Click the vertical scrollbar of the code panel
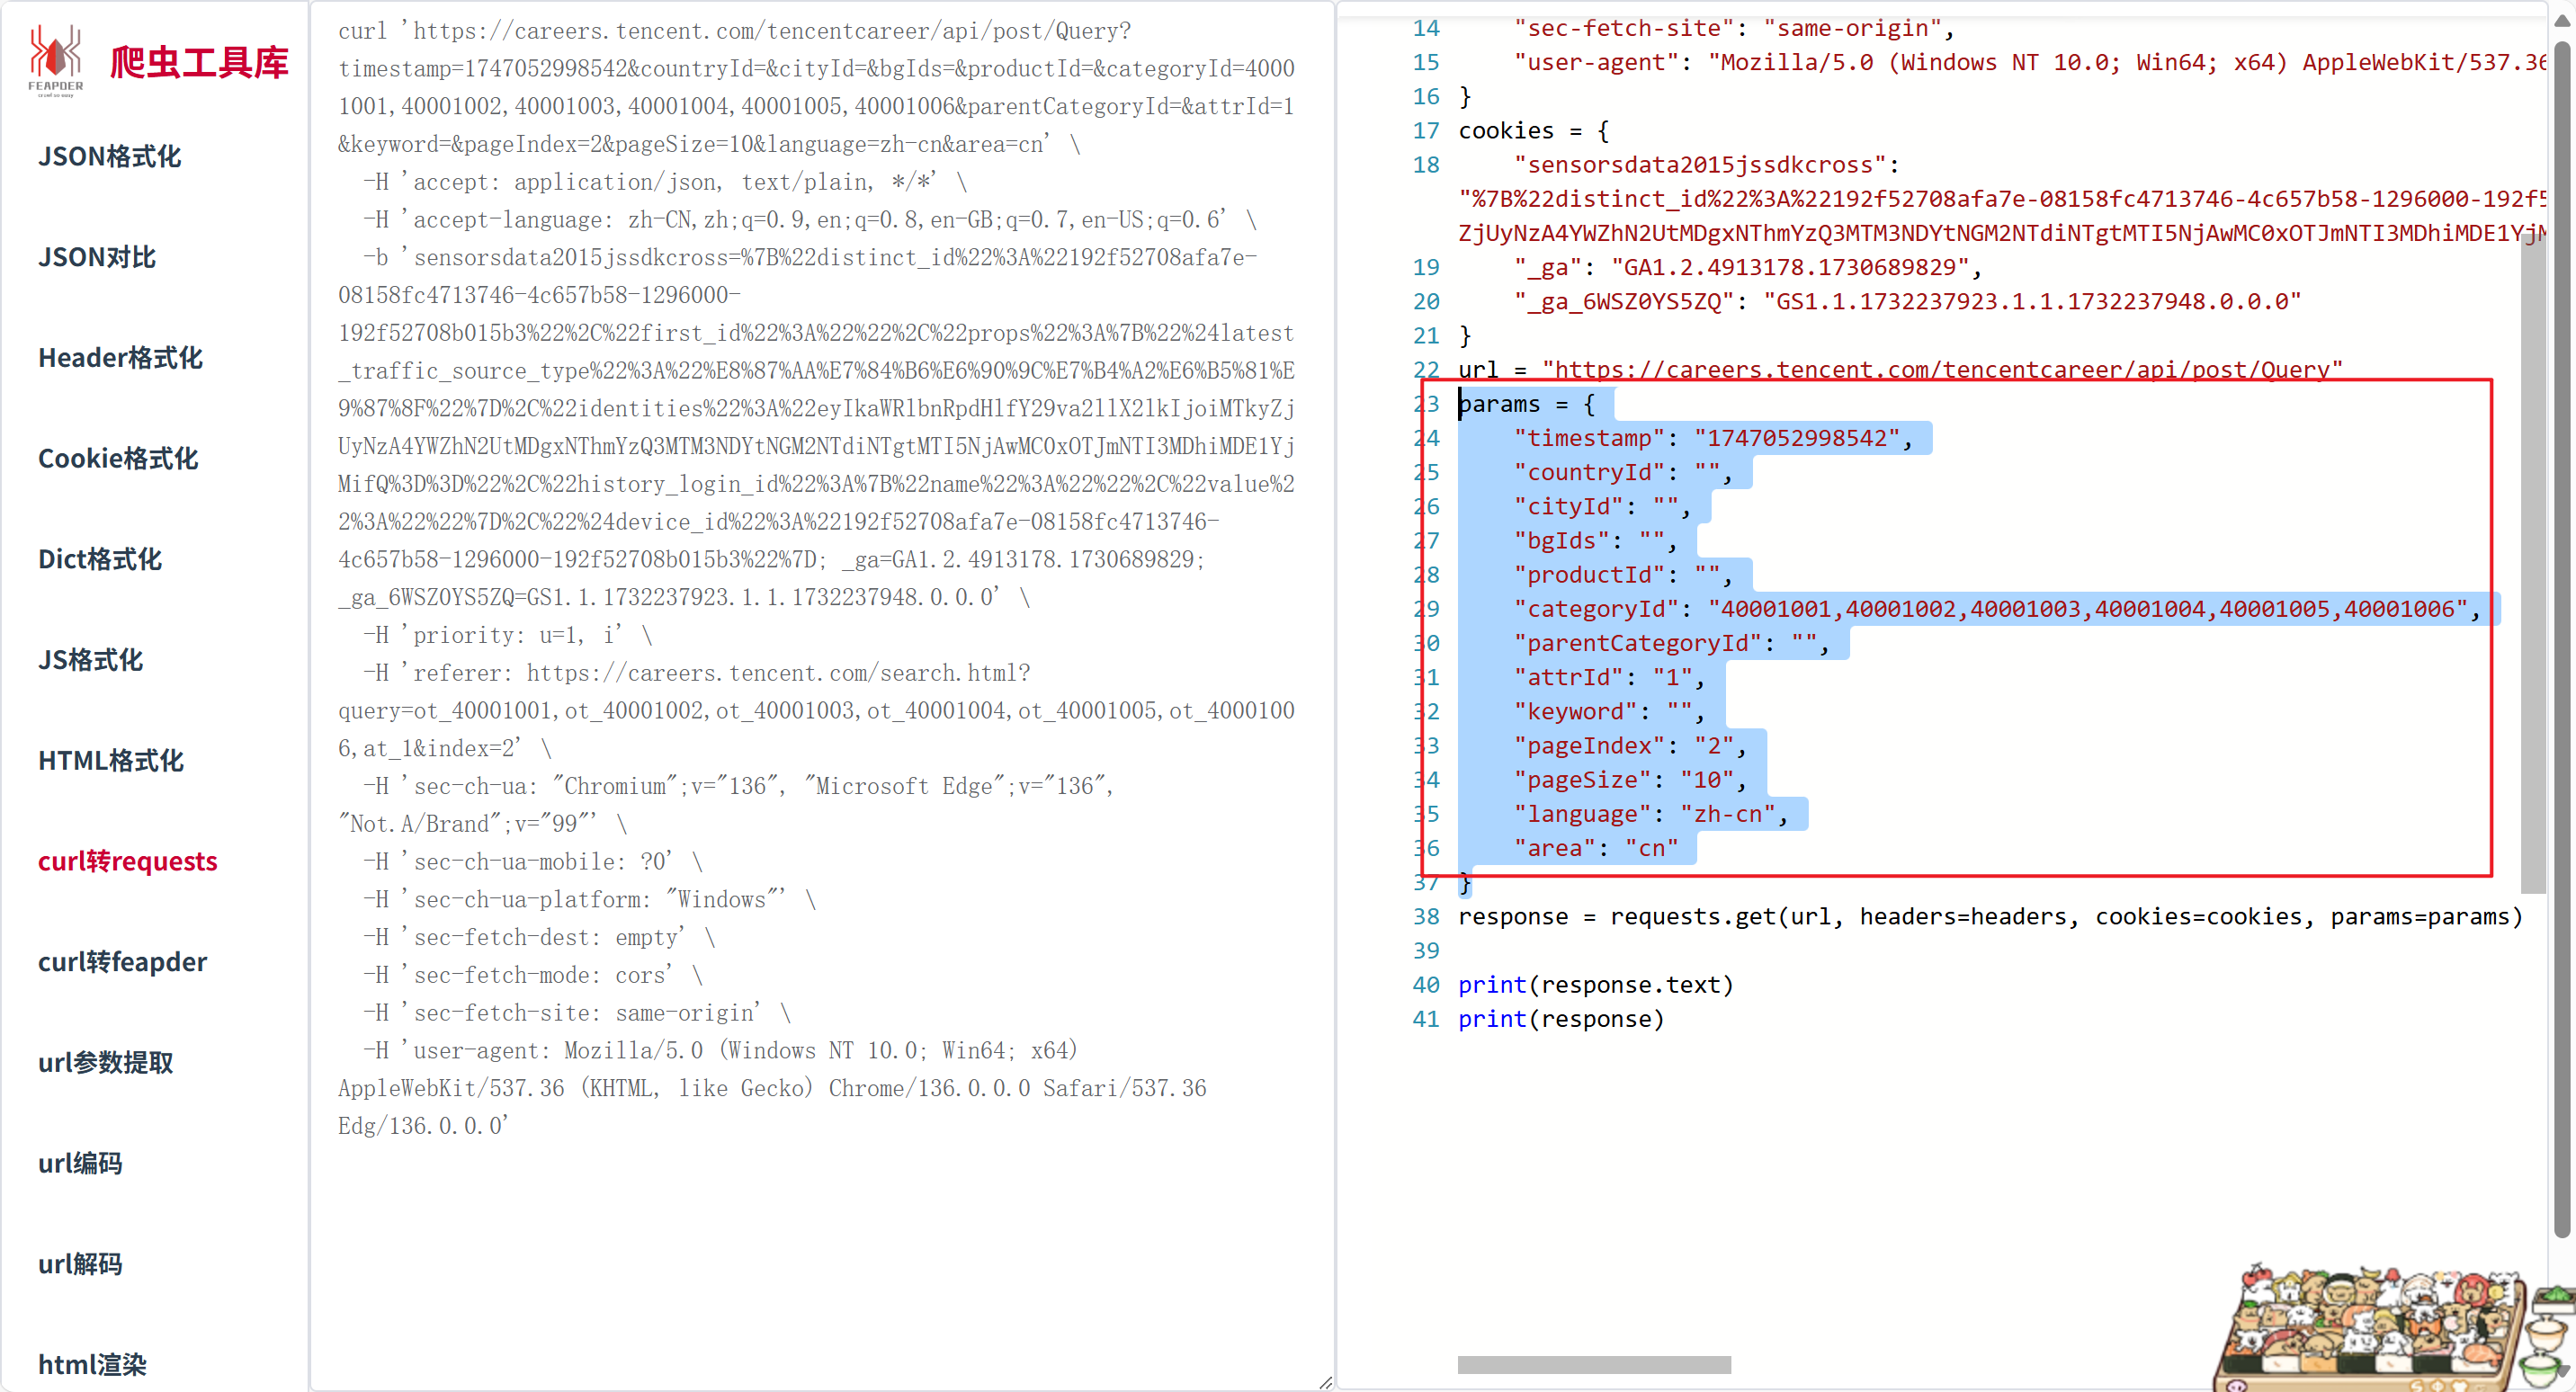Image resolution: width=2576 pixels, height=1392 pixels. pyautogui.click(x=2562, y=640)
